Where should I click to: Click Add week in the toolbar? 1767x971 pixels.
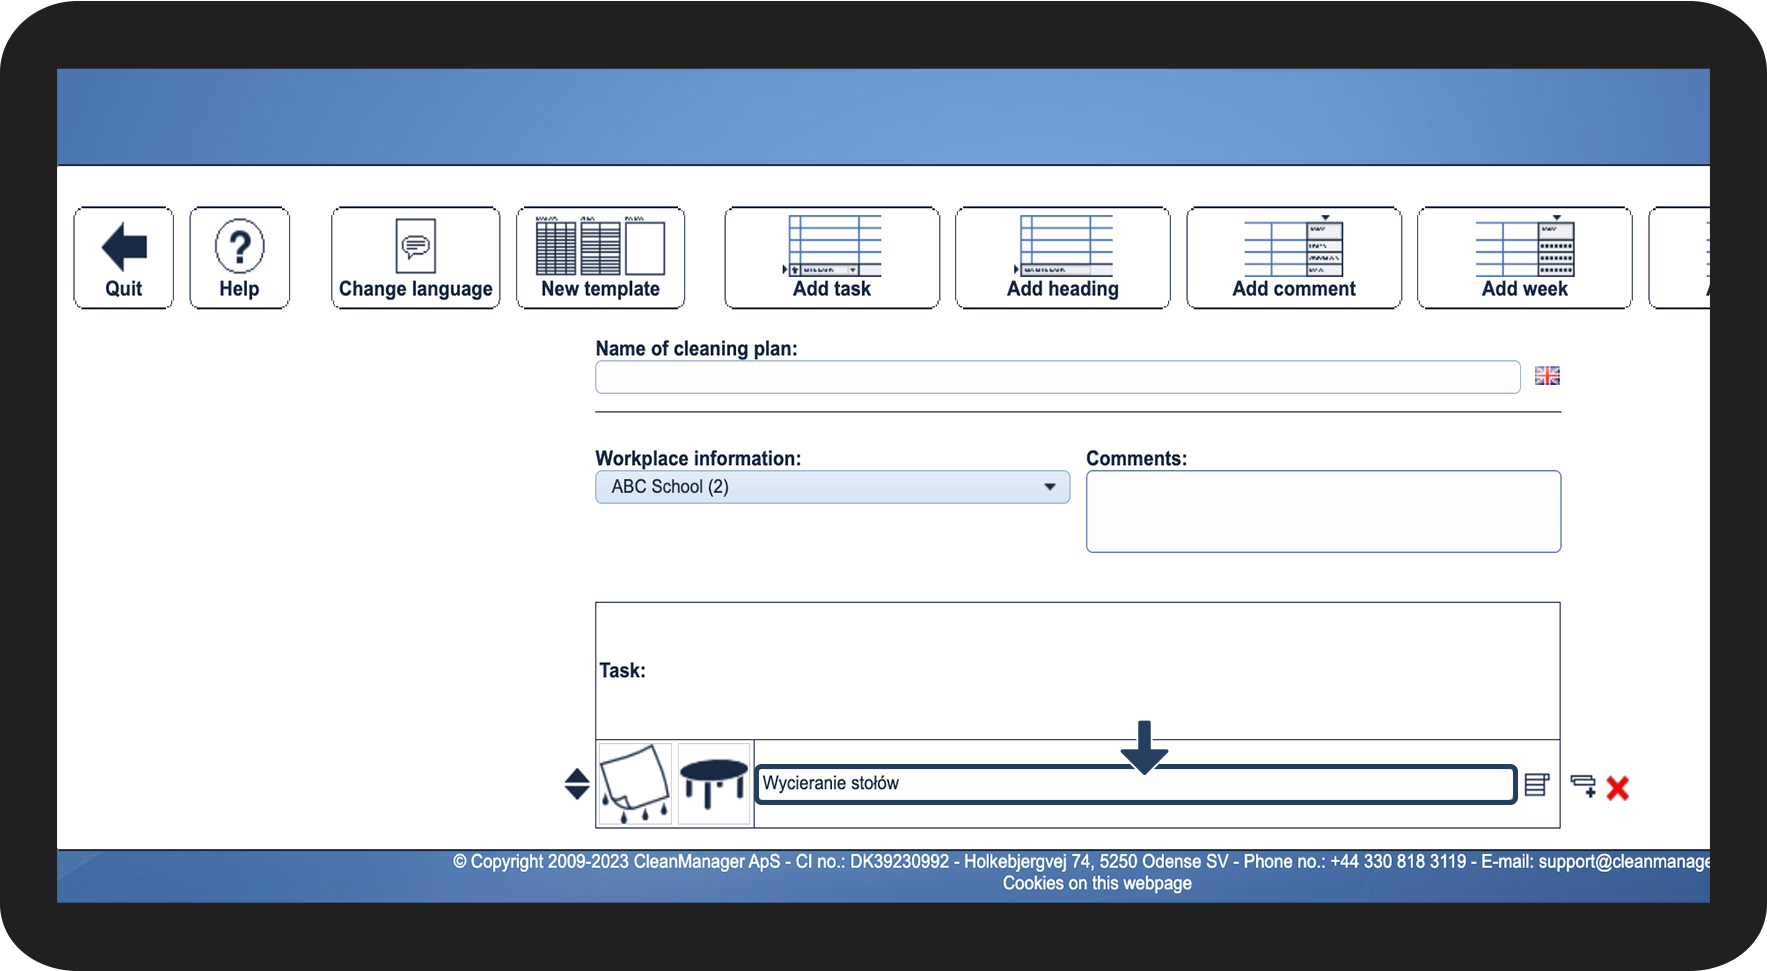click(x=1525, y=258)
